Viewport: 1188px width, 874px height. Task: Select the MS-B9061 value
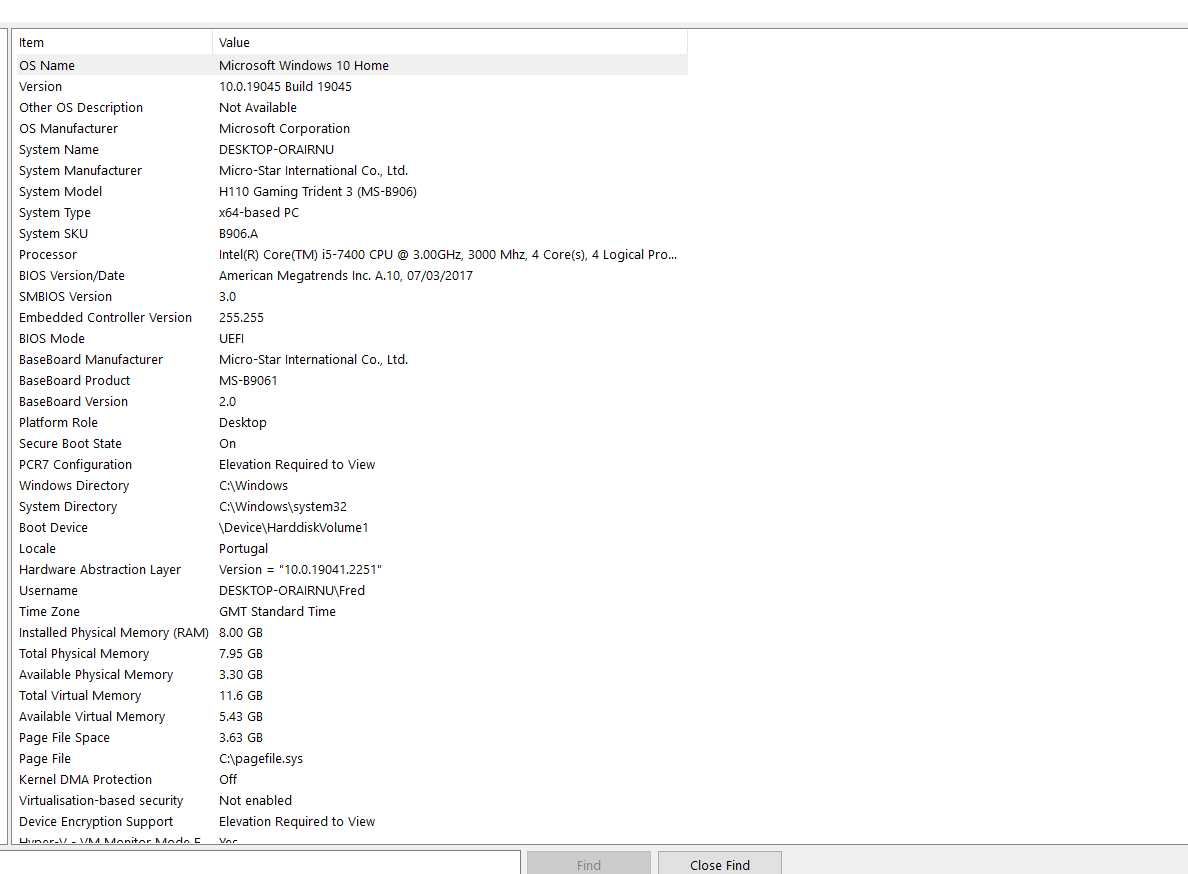(248, 380)
